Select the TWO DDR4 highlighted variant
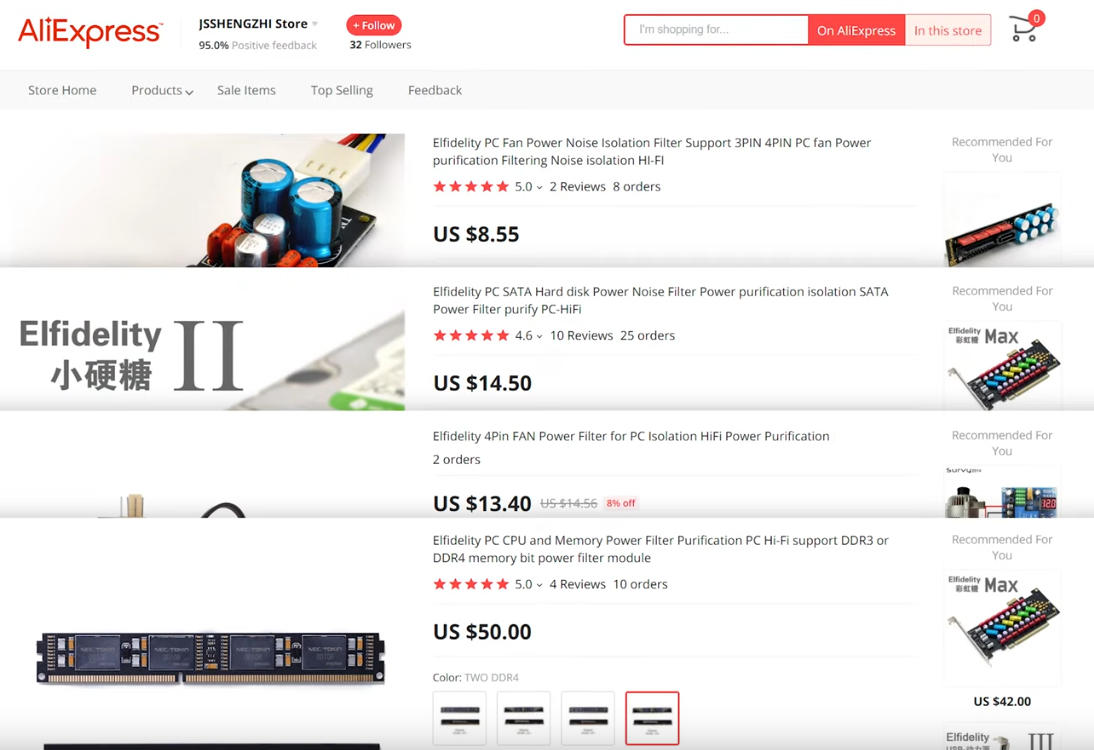This screenshot has height=750, width=1094. 652,718
